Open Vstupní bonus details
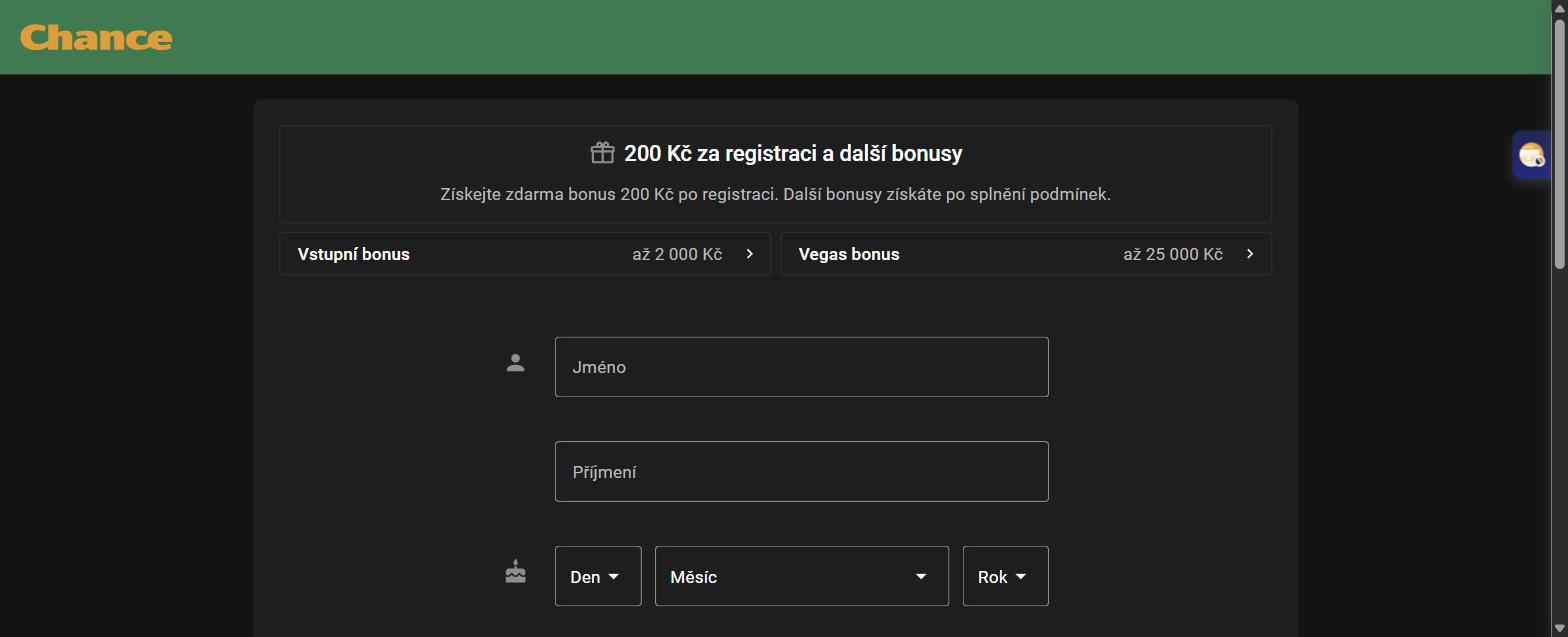Screen dimensions: 1568x637 (525, 254)
